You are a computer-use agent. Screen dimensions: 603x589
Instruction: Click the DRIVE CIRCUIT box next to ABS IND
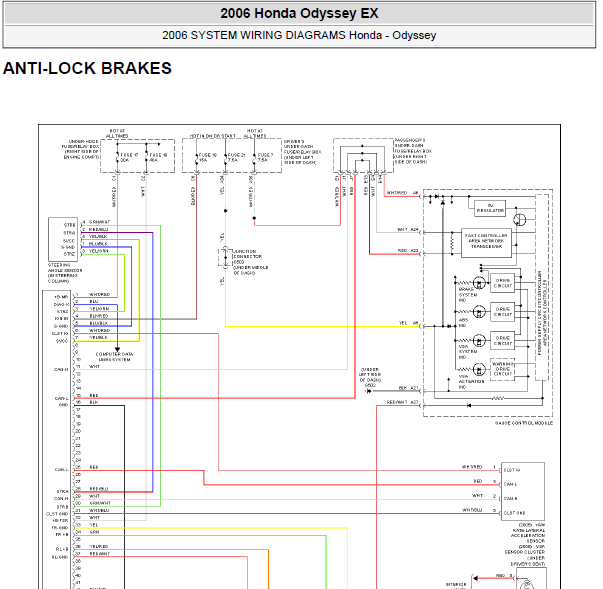pos(502,312)
